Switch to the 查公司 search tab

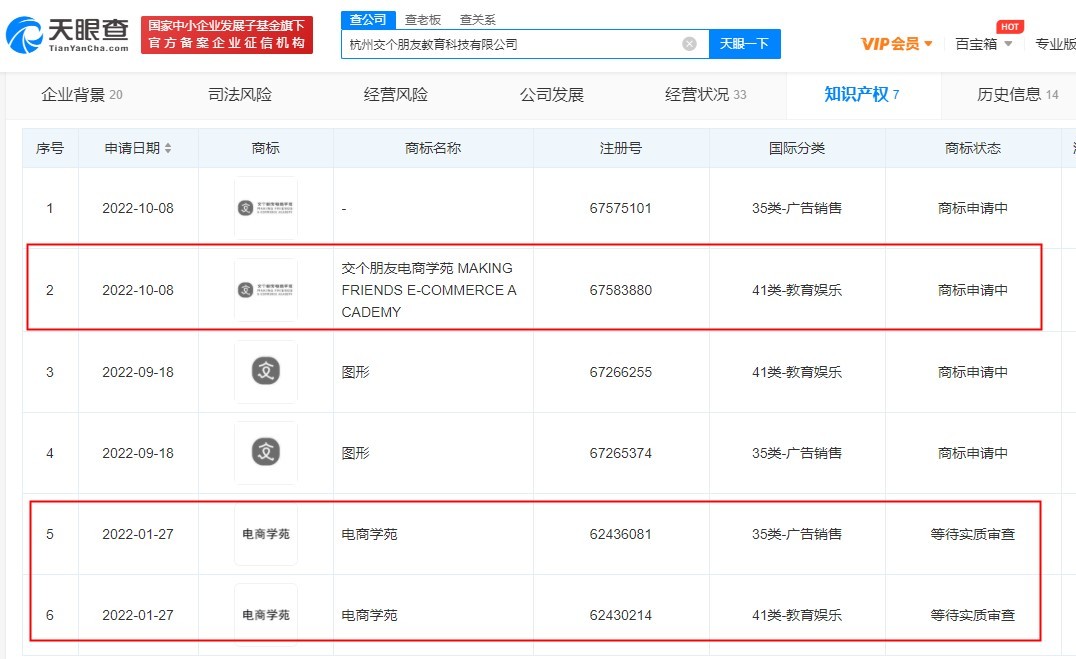coord(368,20)
